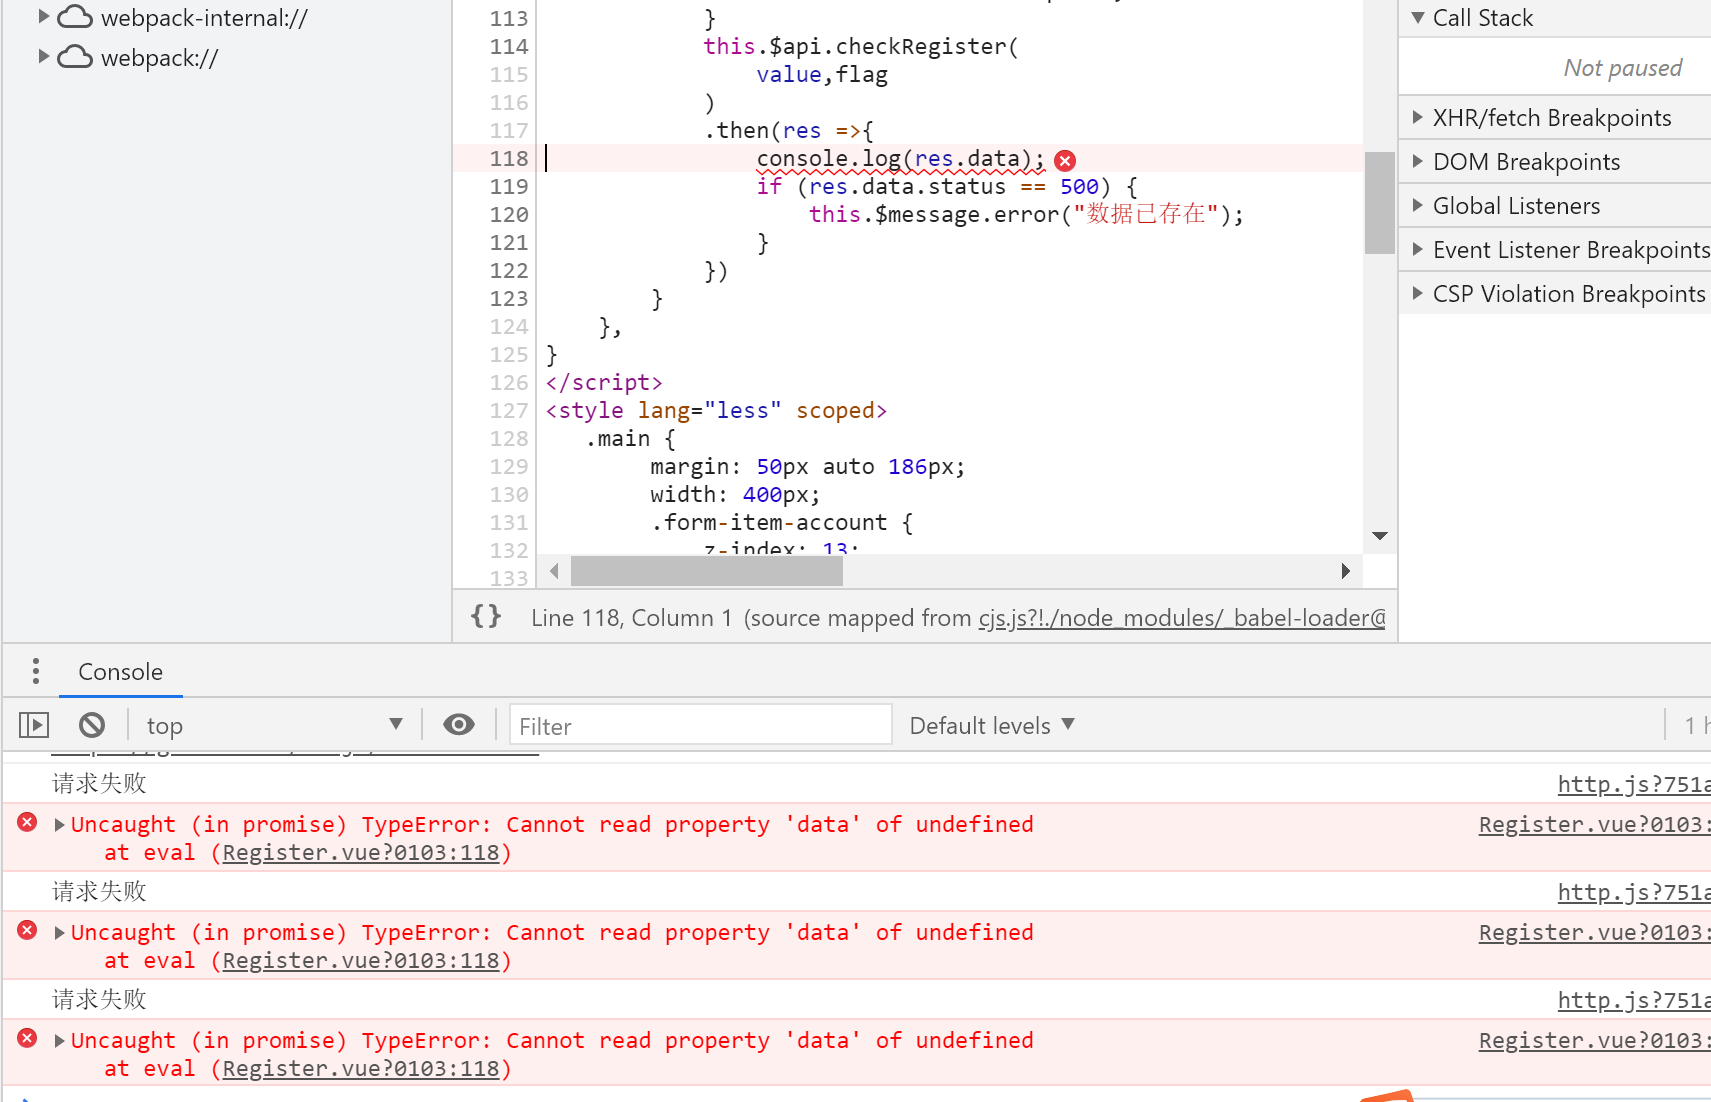Expand the first Uncaught TypeError message
The height and width of the screenshot is (1102, 1711).
point(59,825)
